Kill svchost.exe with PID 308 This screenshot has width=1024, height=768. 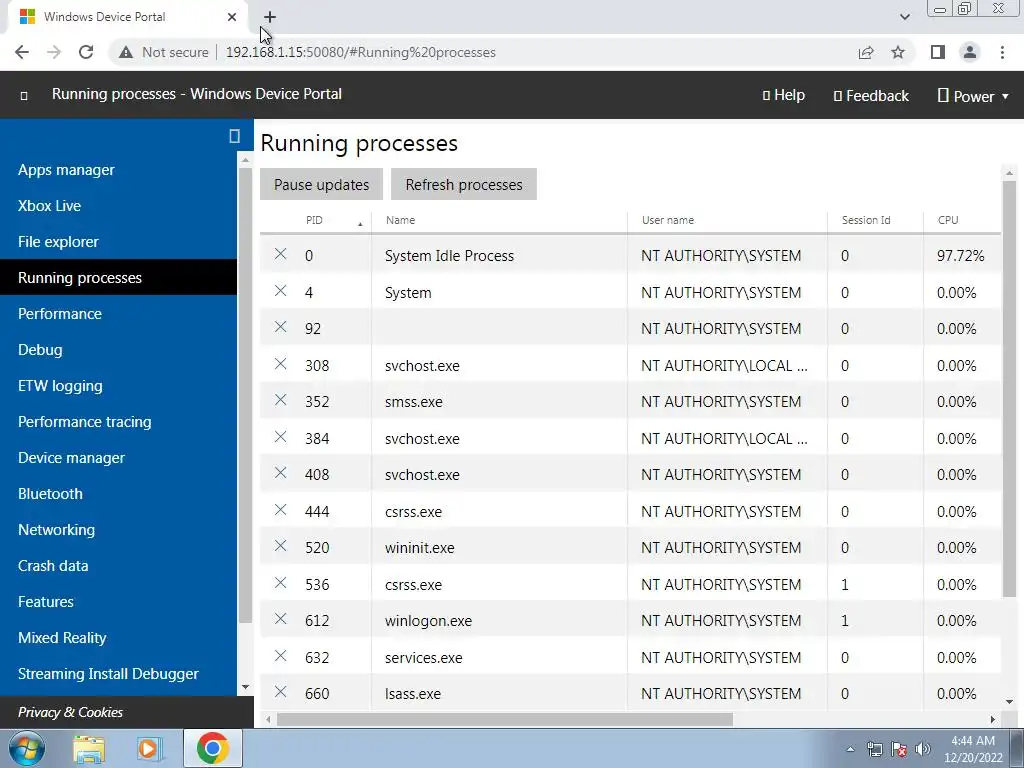pos(280,364)
